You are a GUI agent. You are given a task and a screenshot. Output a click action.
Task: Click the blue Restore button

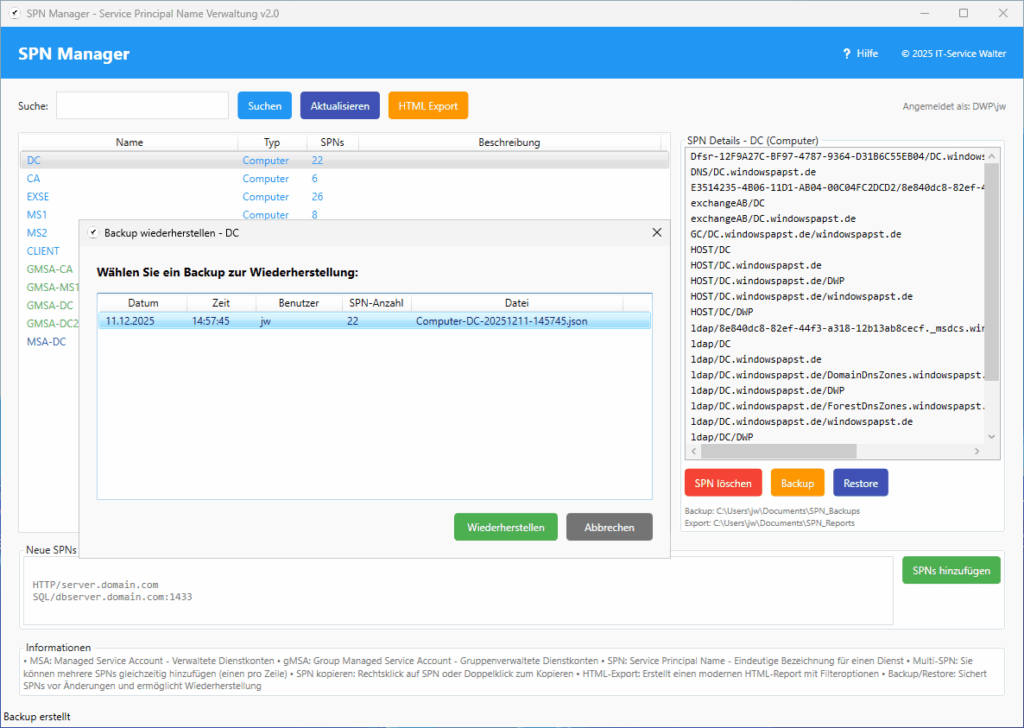(x=860, y=482)
